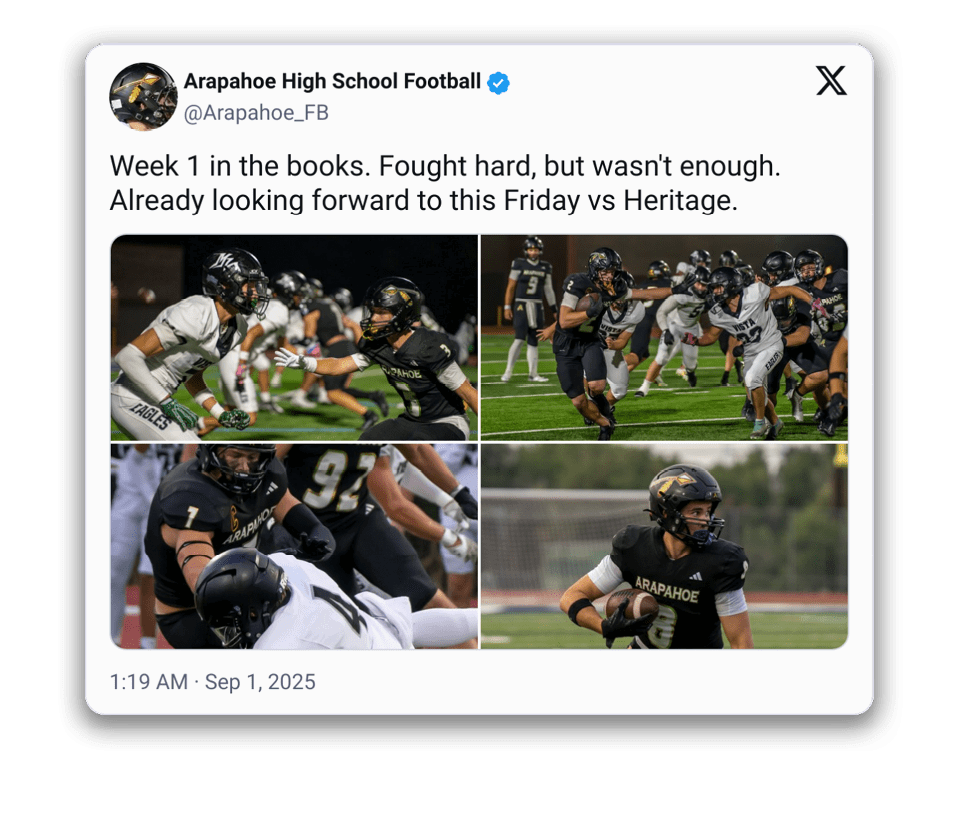The height and width of the screenshot is (822, 959).
Task: Click the @Arapahoe_FB handle
Action: point(256,113)
